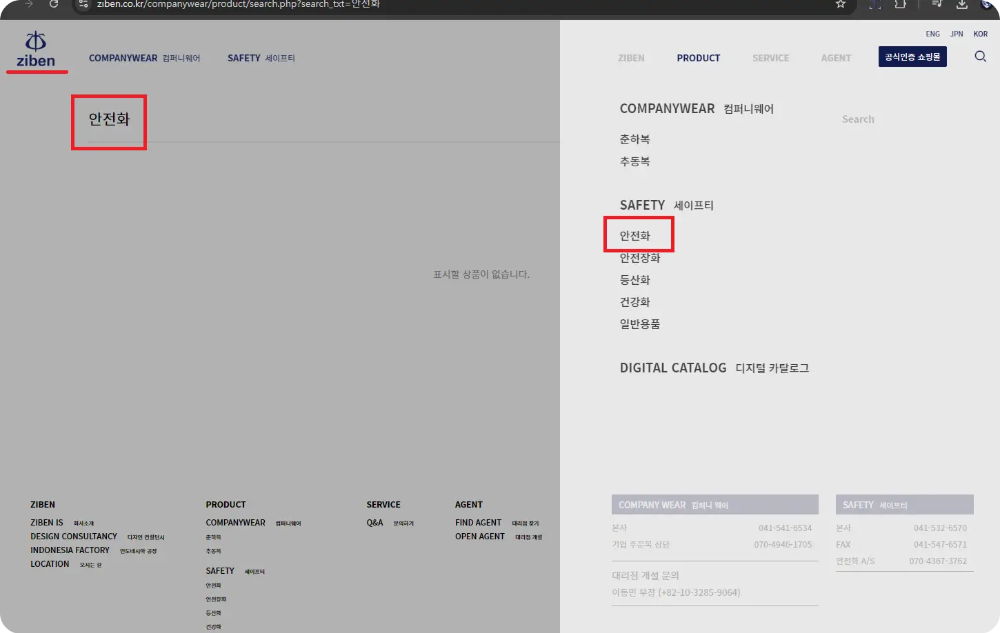This screenshot has height=633, width=1000.
Task: Open the SERVICE menu
Action: click(770, 57)
